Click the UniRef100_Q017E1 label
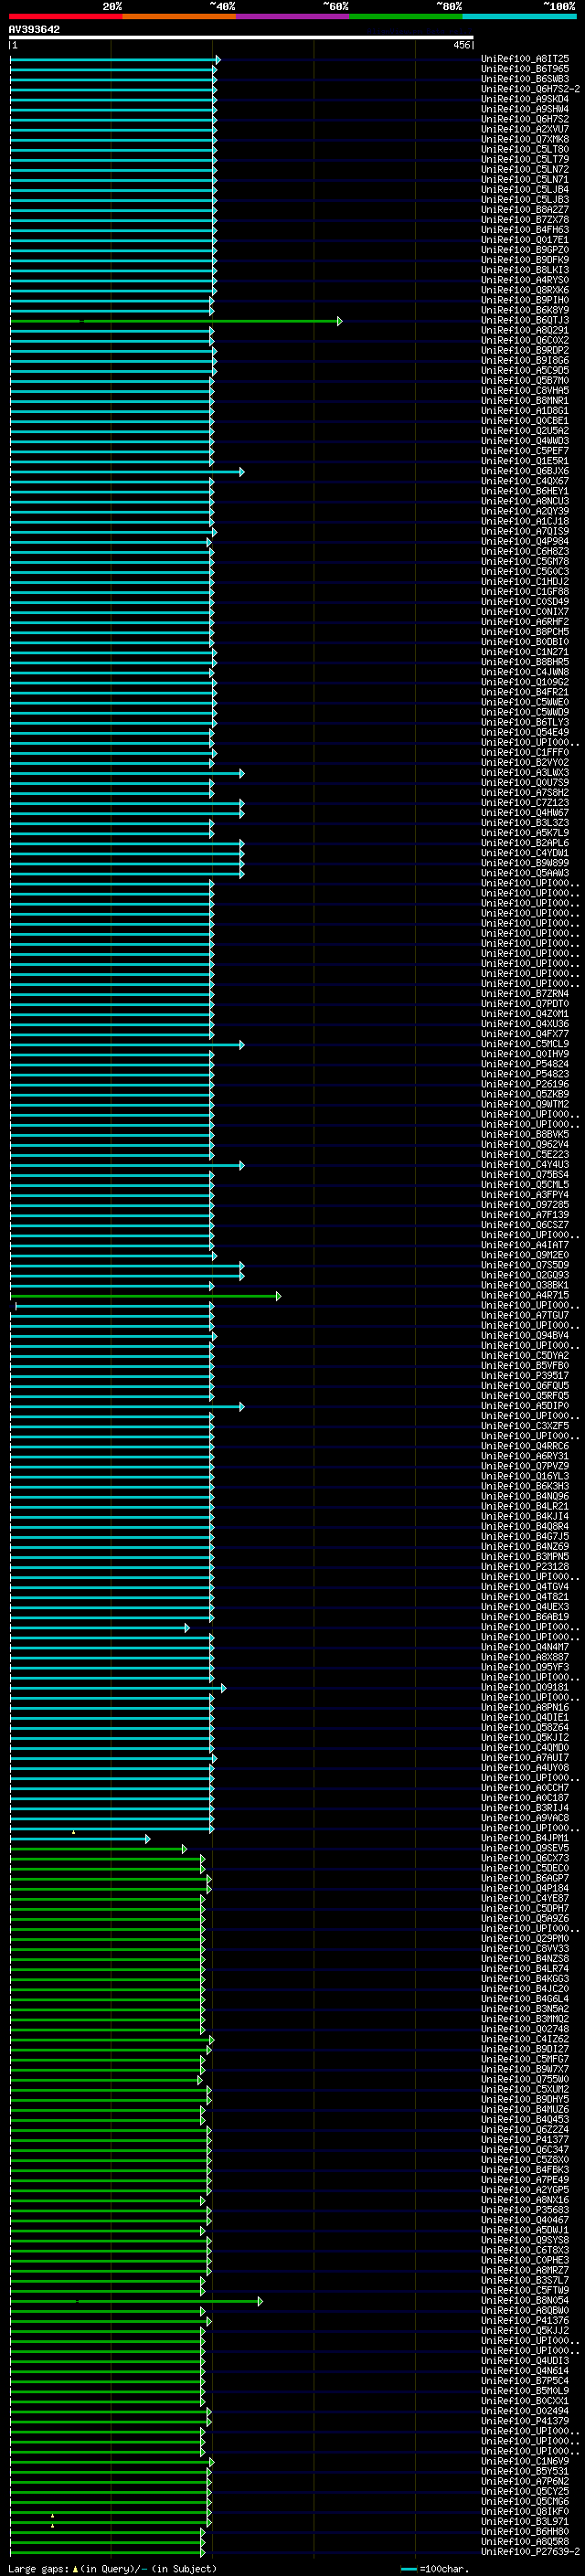This screenshot has width=585, height=2576. (525, 240)
